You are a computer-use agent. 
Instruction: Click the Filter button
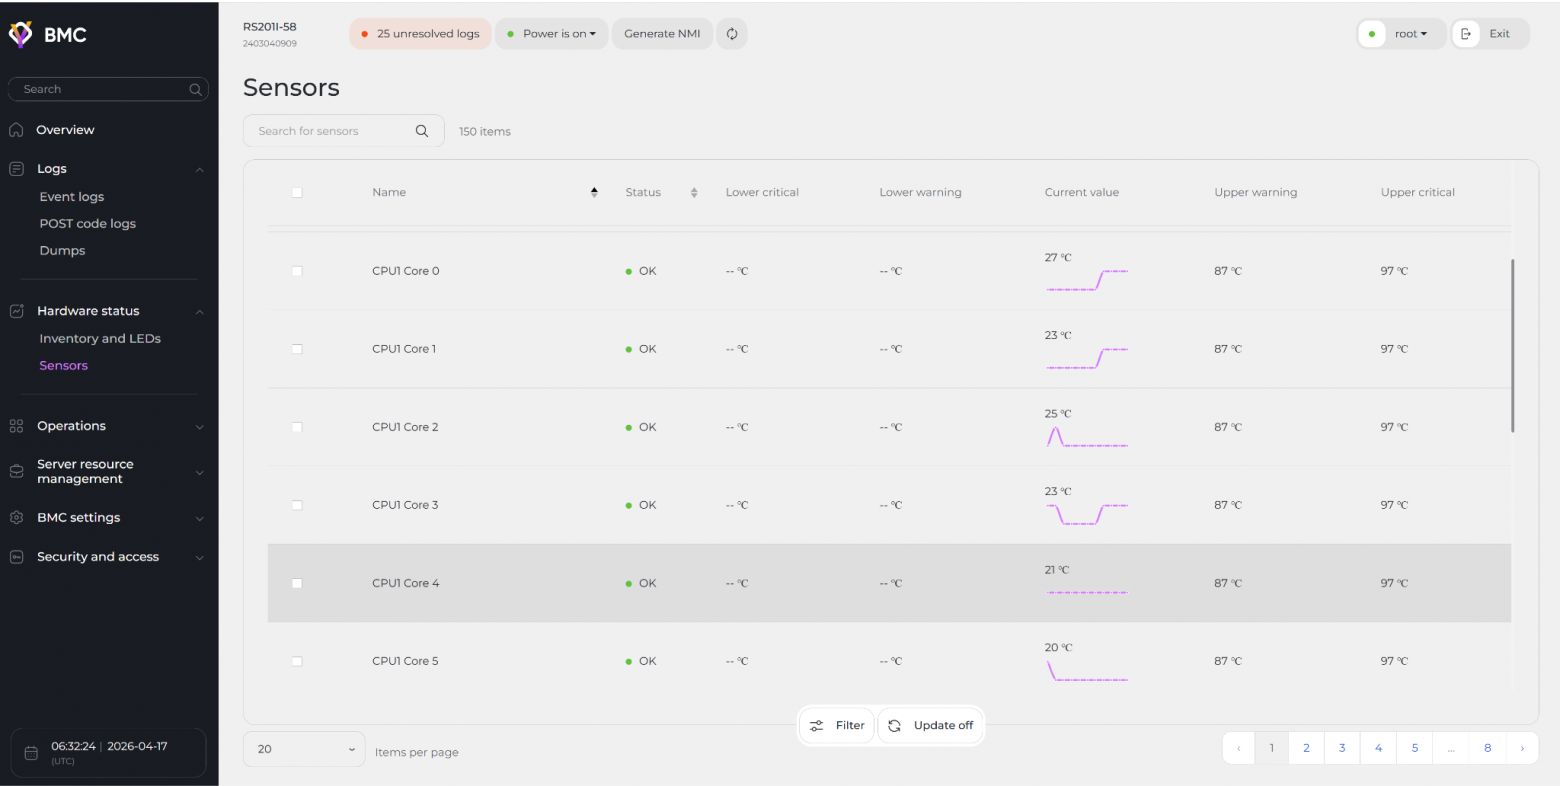pos(837,725)
